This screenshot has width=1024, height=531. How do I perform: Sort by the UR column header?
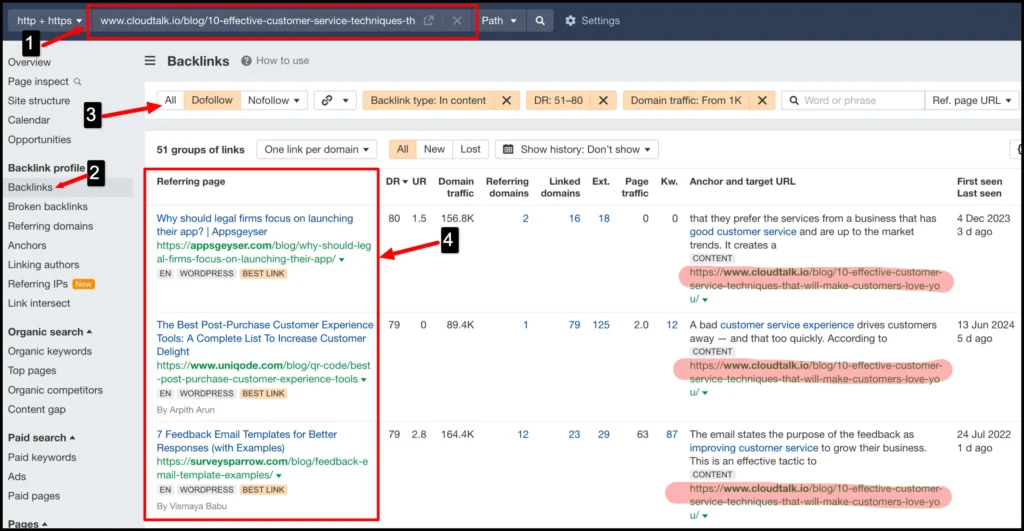(419, 182)
